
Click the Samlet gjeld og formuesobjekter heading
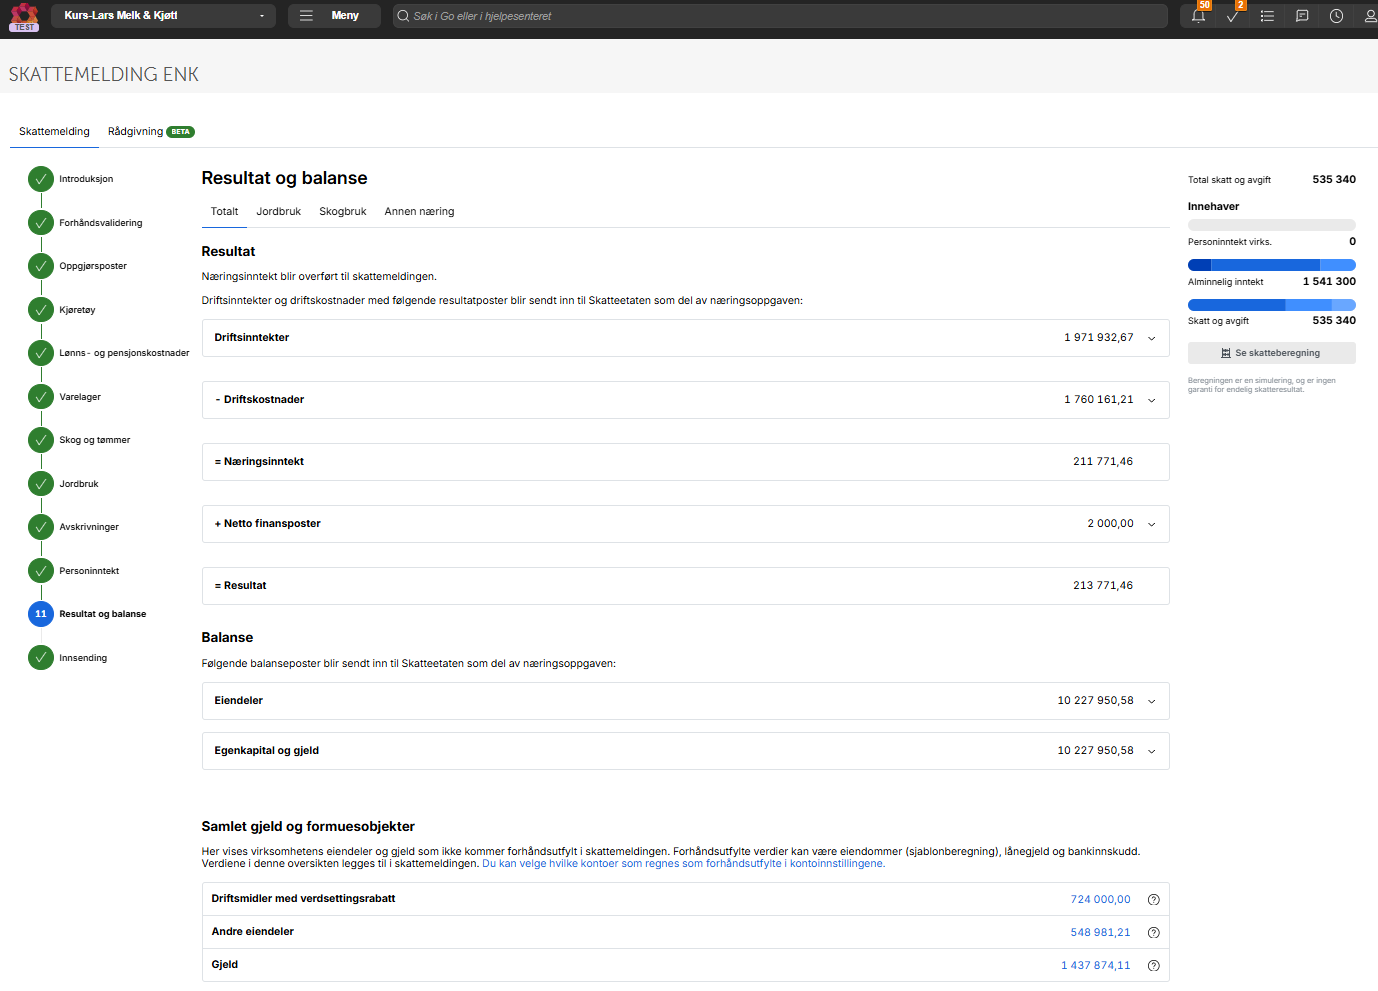point(308,827)
